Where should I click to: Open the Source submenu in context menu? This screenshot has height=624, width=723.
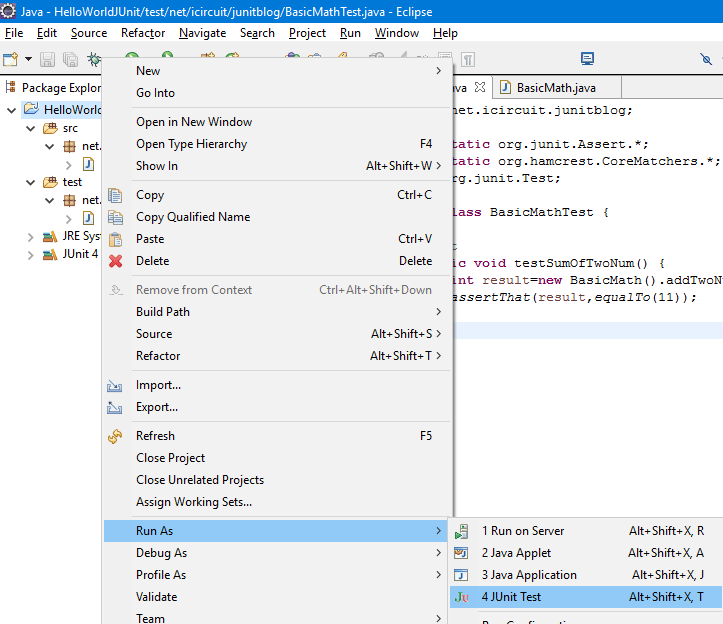[x=276, y=334]
